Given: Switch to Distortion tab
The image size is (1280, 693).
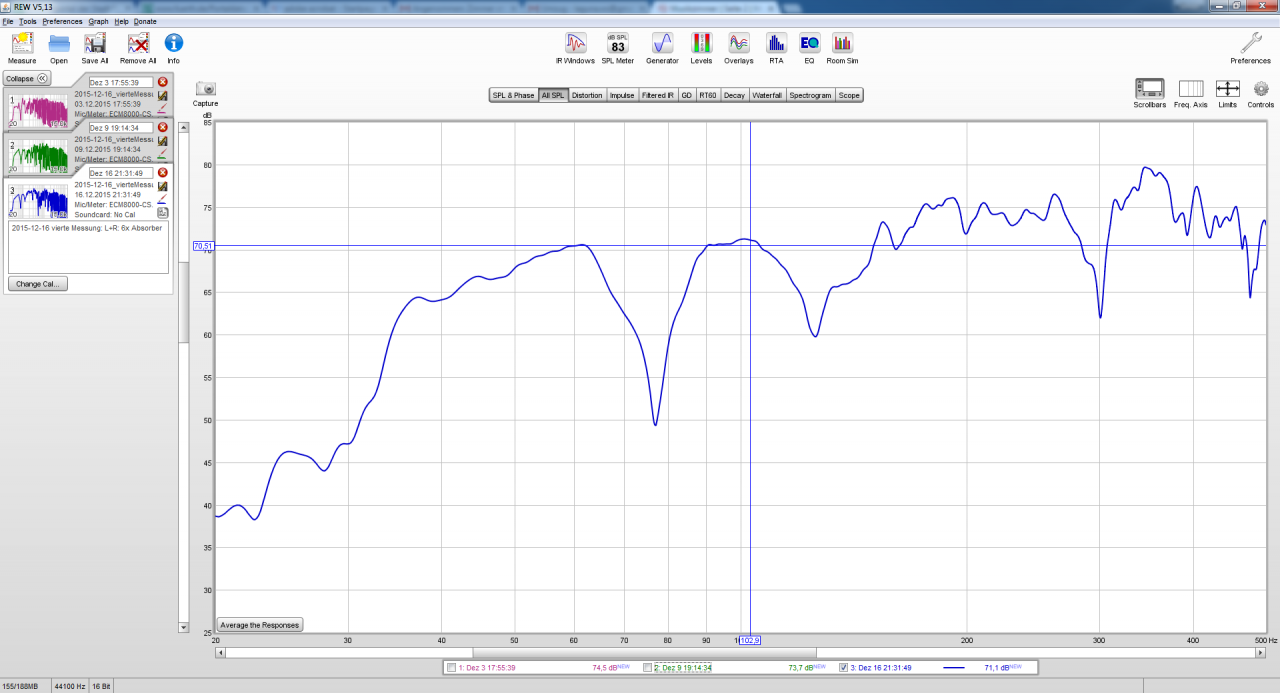Looking at the screenshot, I should click(587, 95).
